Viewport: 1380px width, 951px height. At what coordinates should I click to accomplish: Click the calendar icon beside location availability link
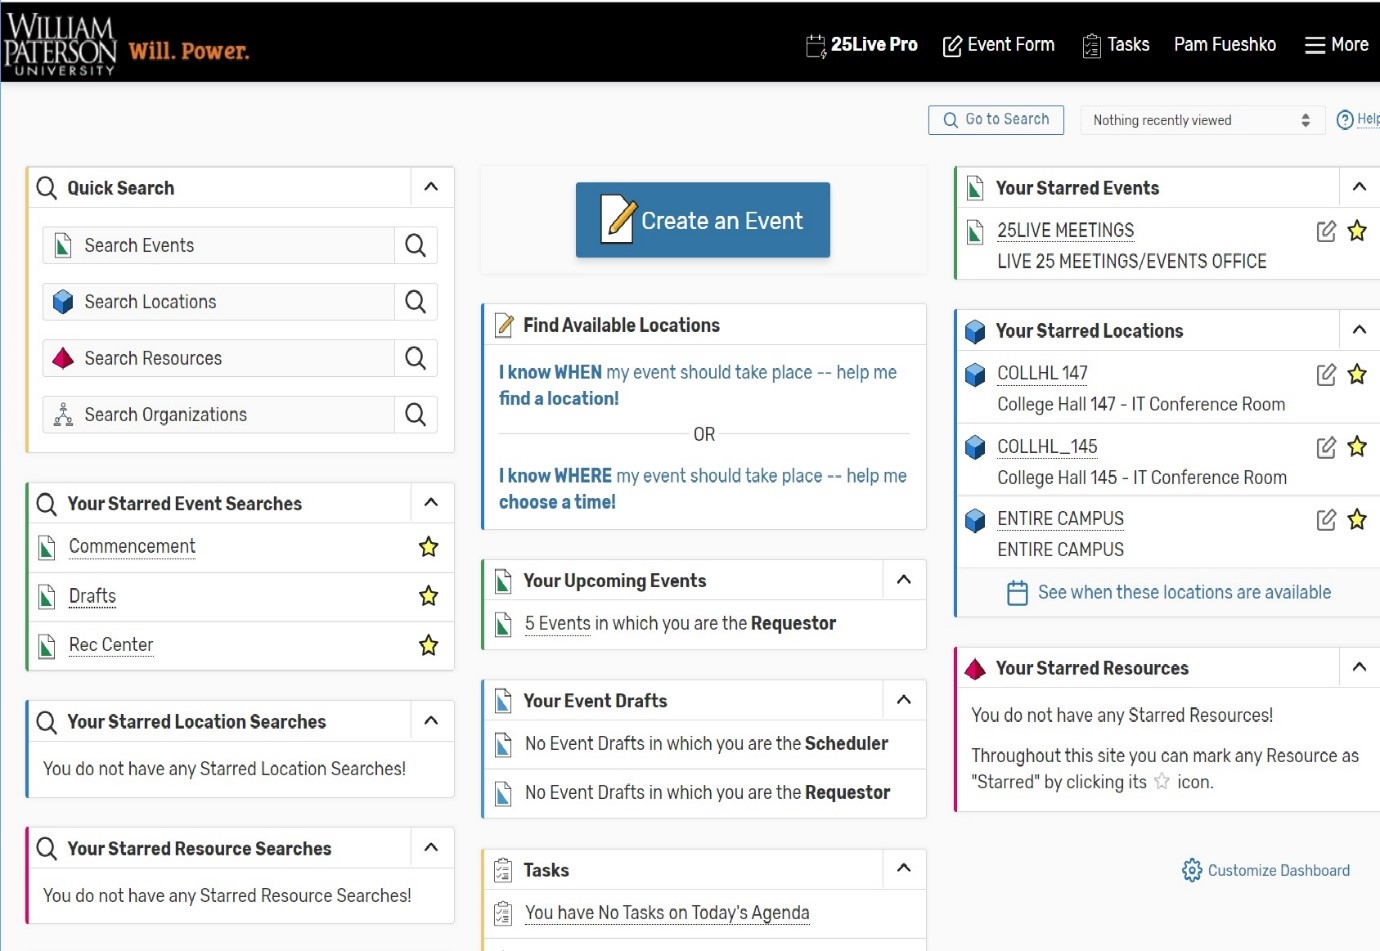coord(1017,593)
